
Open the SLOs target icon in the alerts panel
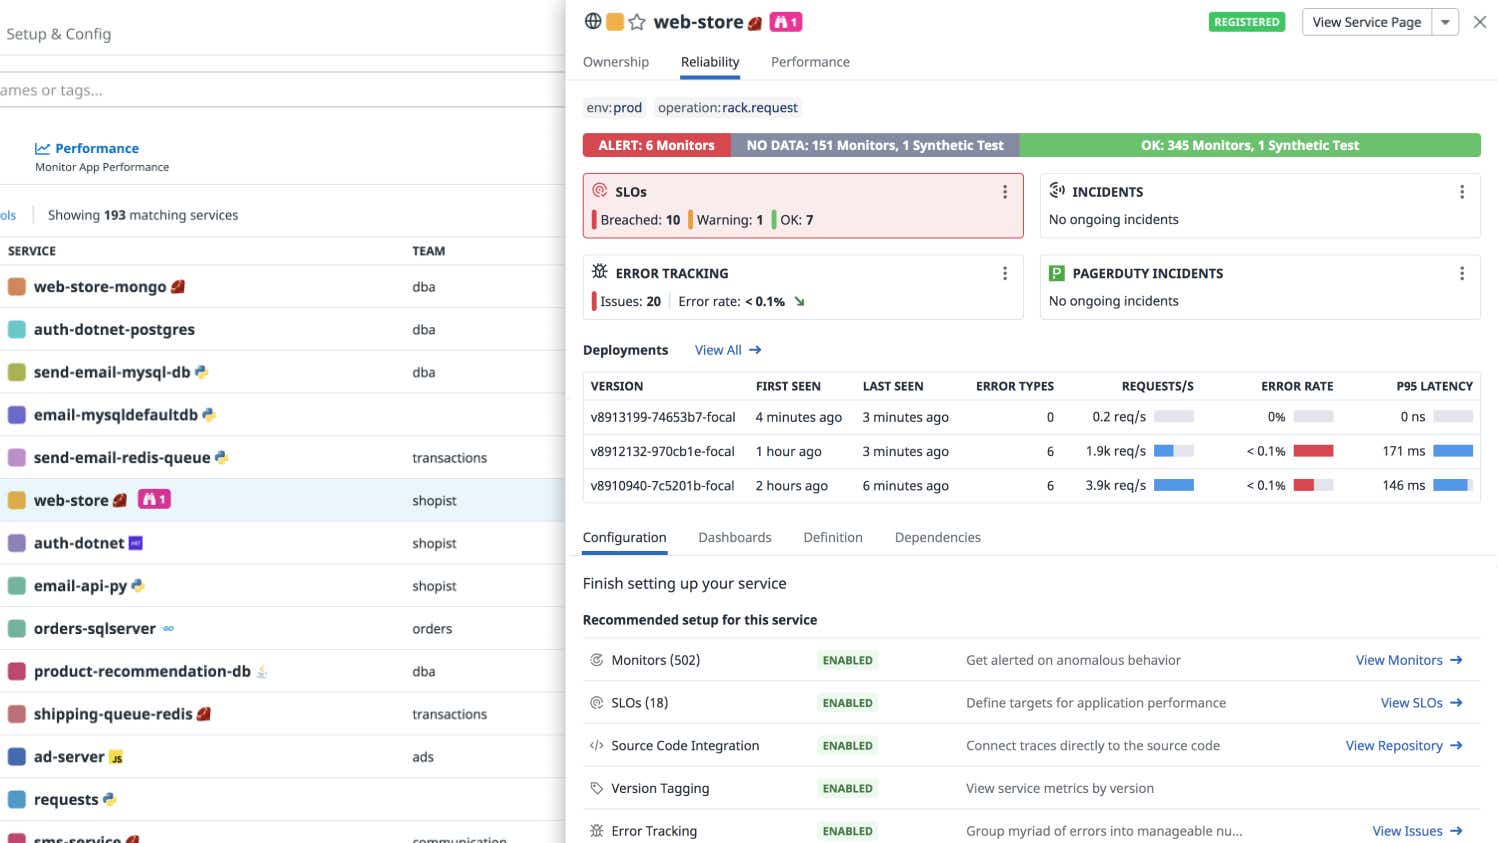tap(600, 191)
